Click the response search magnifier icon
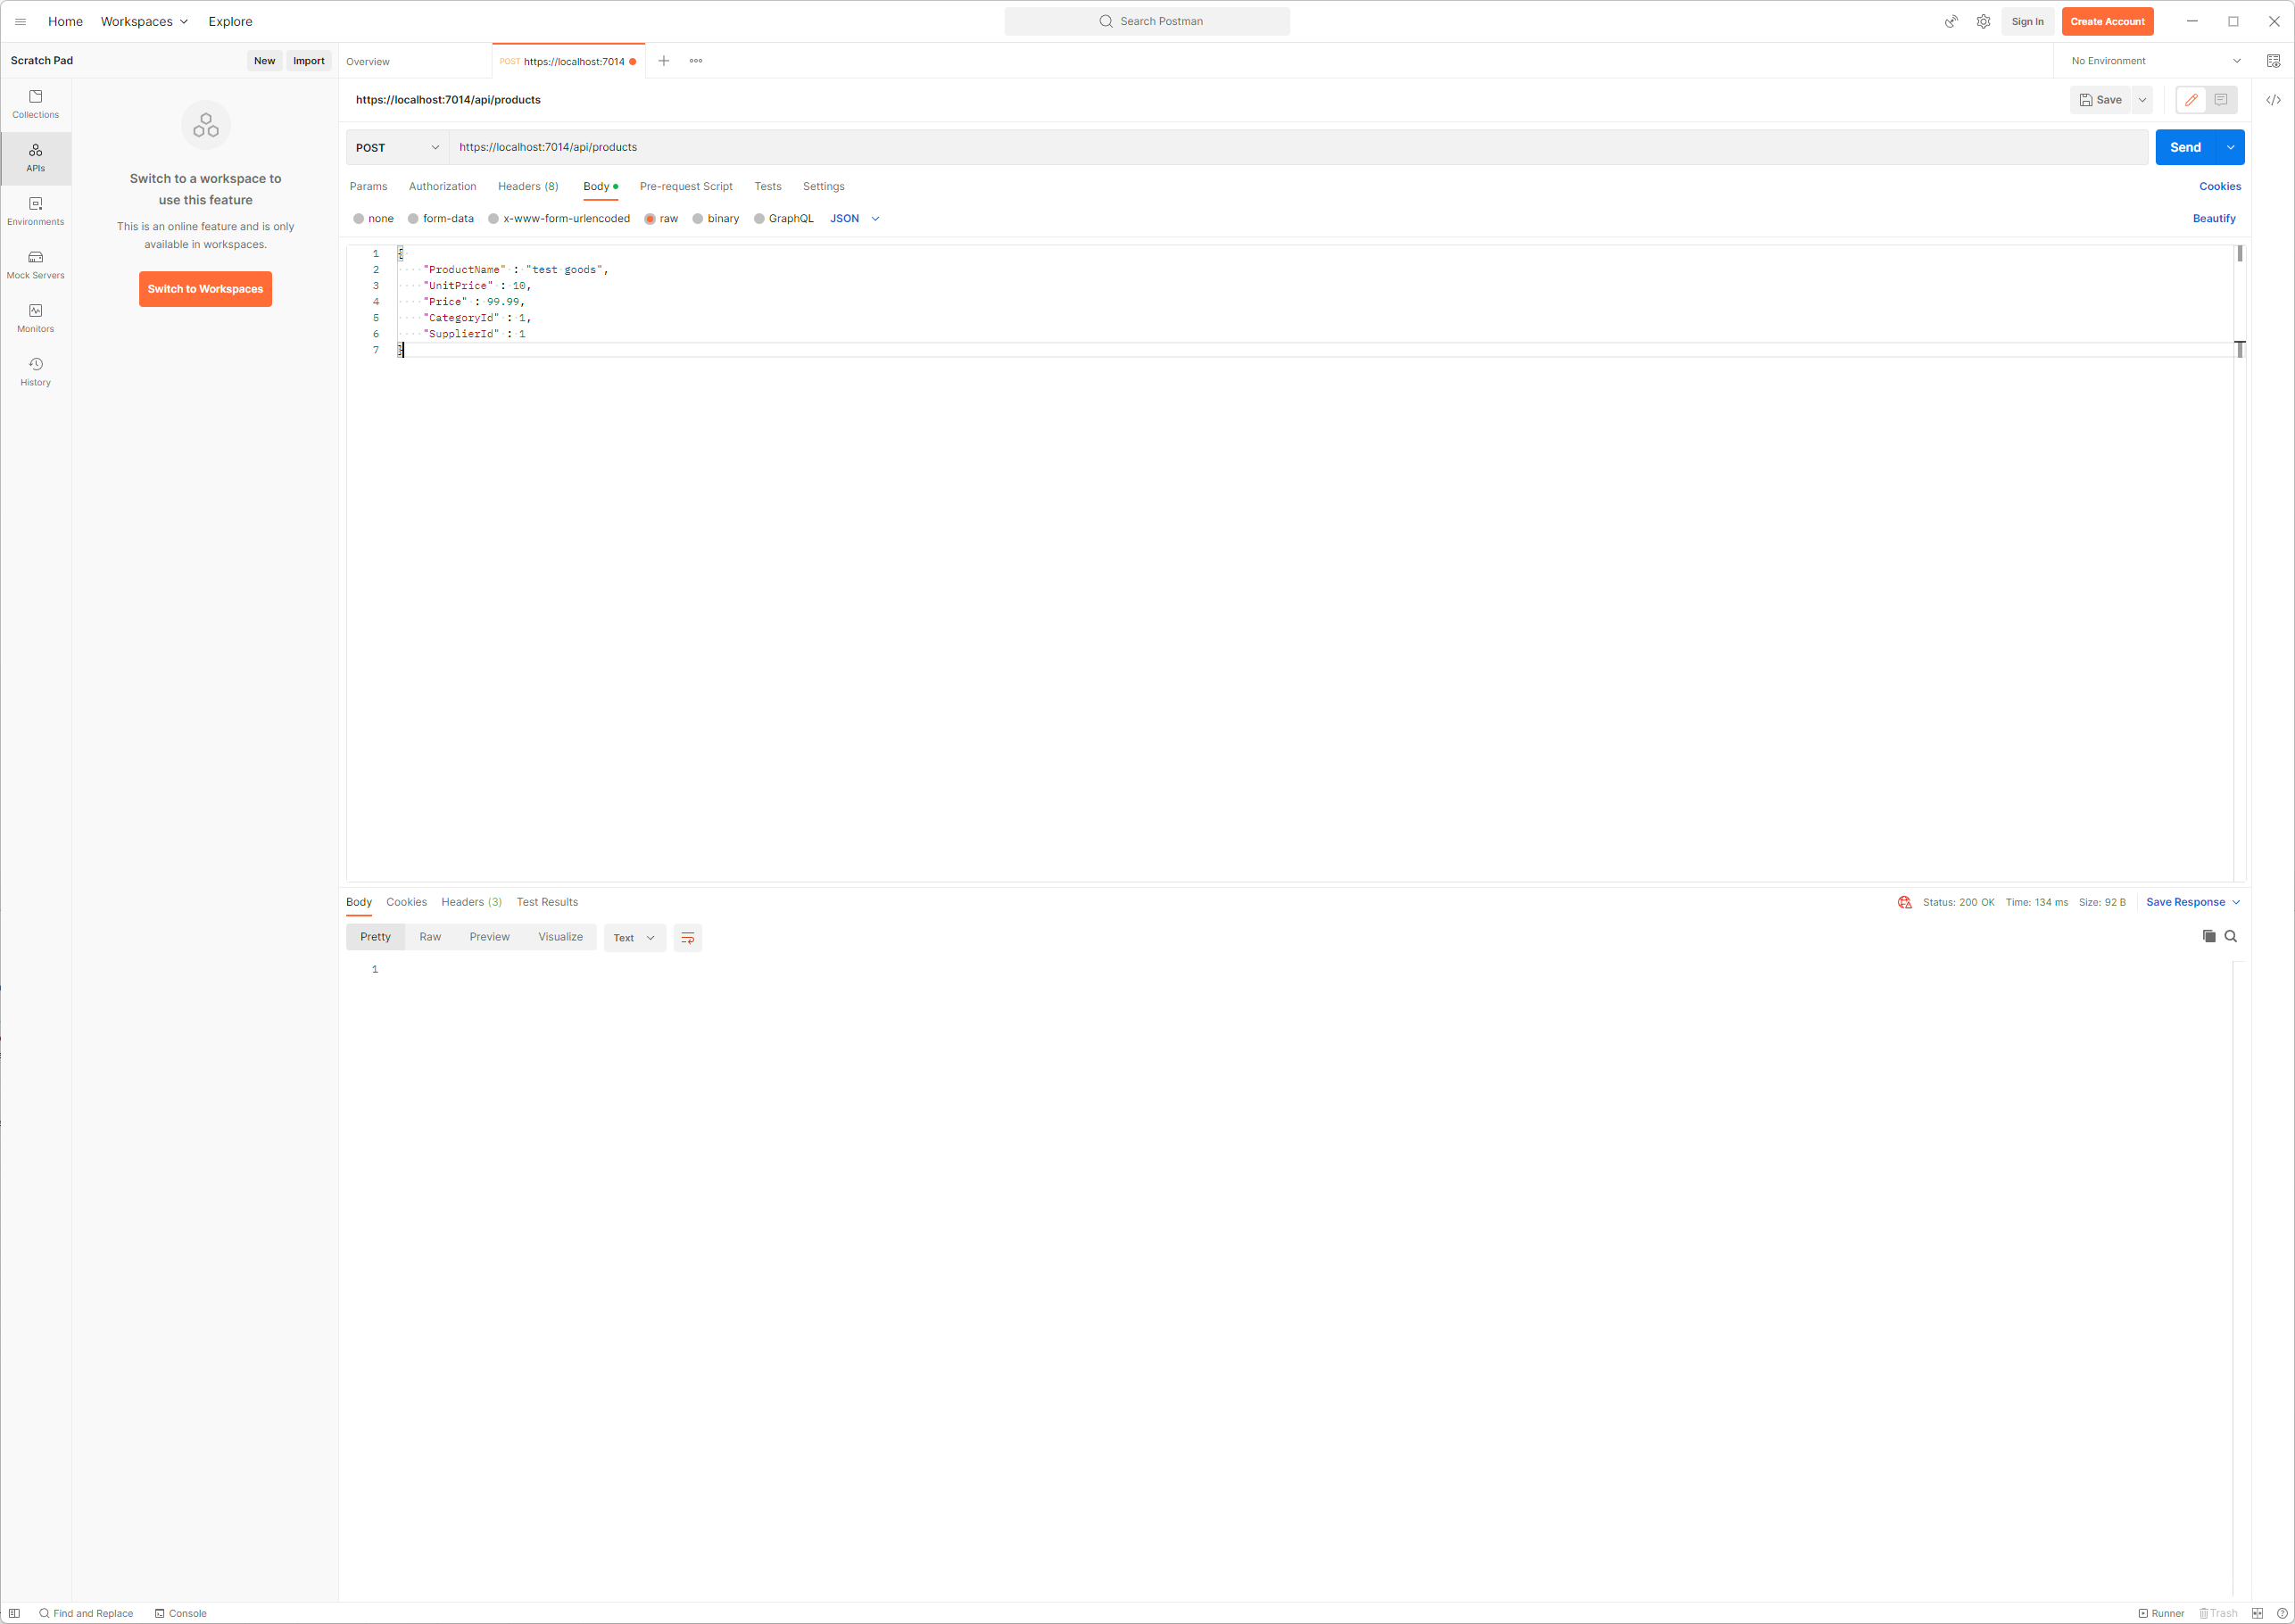Viewport: 2295px width, 1624px height. coord(2230,937)
